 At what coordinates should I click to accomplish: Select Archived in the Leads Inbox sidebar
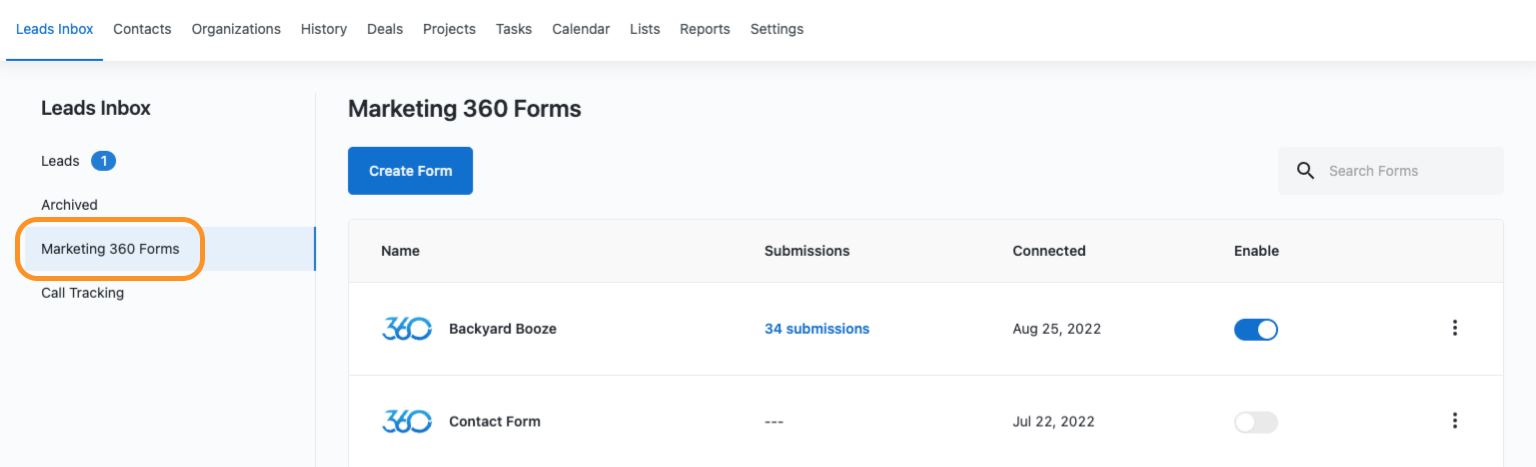[69, 205]
